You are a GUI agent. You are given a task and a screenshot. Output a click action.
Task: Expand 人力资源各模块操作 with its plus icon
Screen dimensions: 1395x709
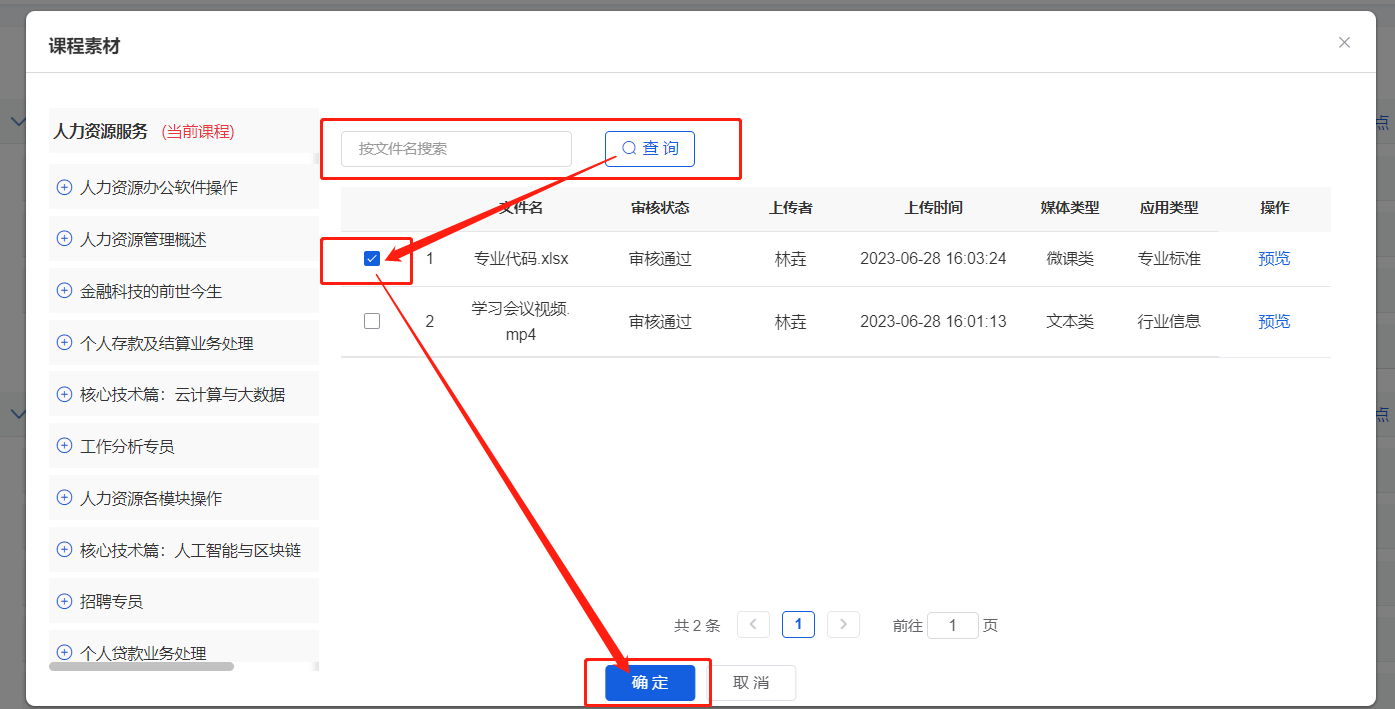pos(64,497)
